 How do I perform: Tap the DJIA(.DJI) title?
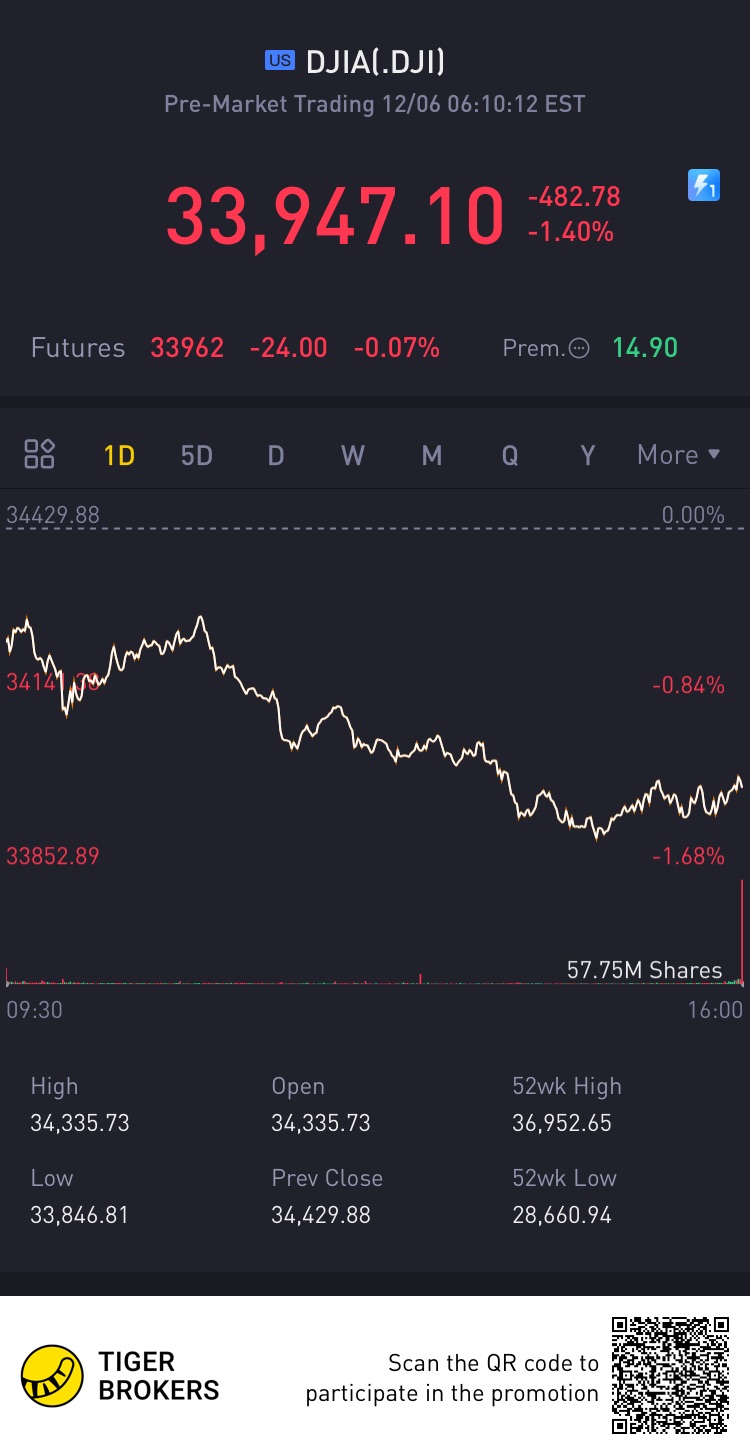click(x=375, y=62)
